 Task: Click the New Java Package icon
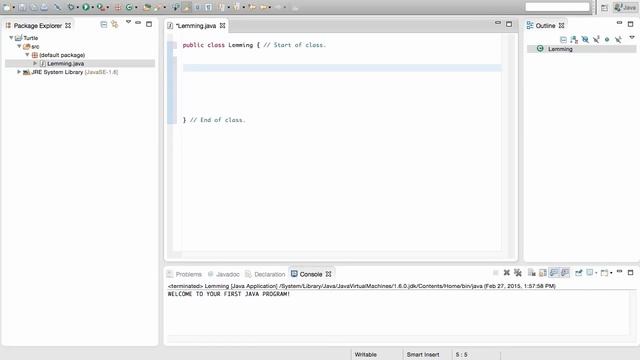(118, 7)
